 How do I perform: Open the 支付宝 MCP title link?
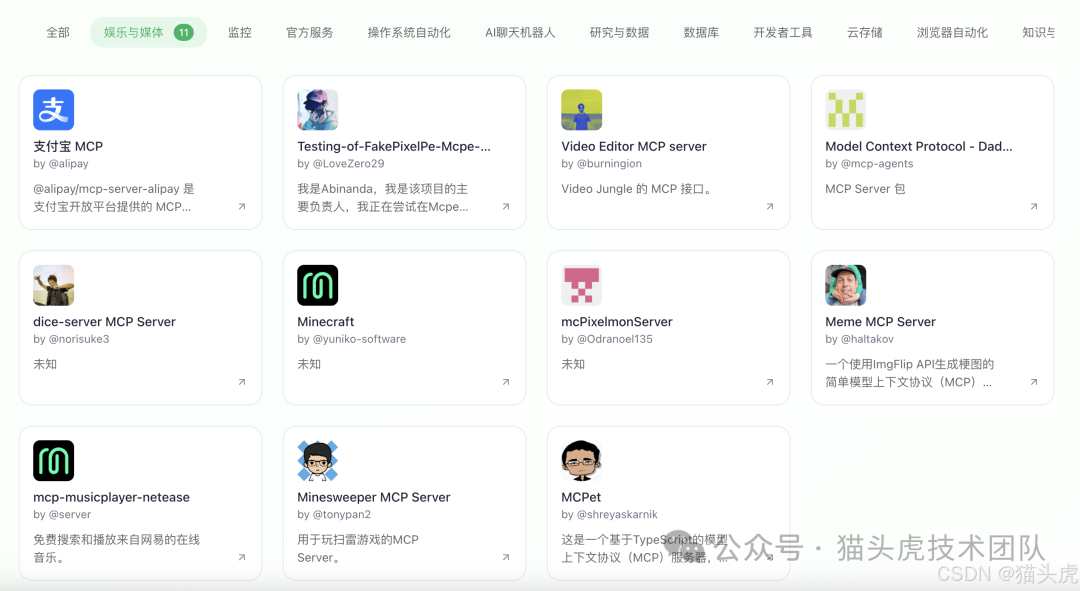[x=68, y=146]
